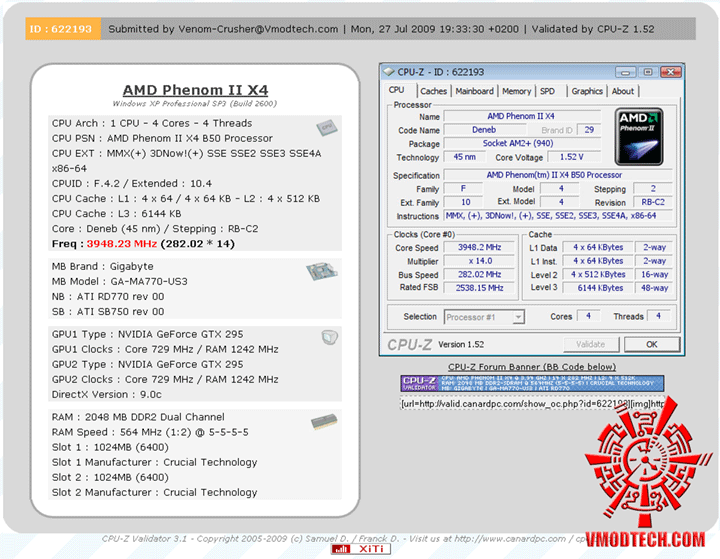
Task: Click the Brand ID value 29
Action: pyautogui.click(x=589, y=130)
